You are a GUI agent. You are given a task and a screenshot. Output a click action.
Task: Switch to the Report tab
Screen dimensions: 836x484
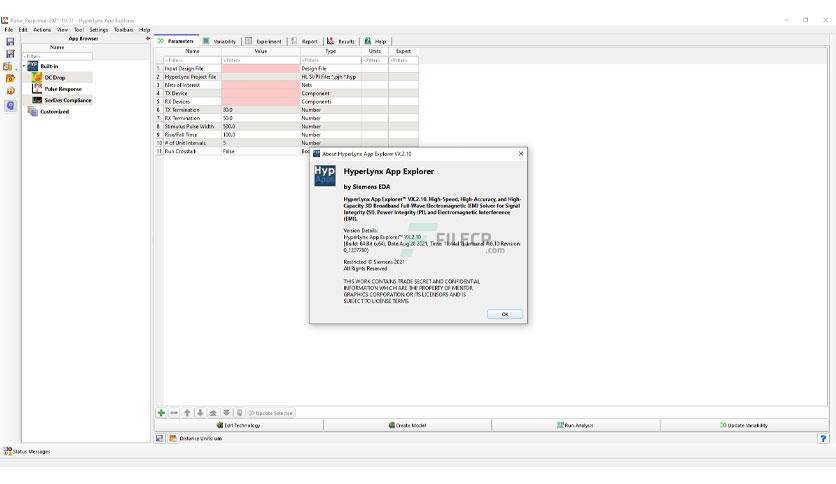(x=305, y=41)
